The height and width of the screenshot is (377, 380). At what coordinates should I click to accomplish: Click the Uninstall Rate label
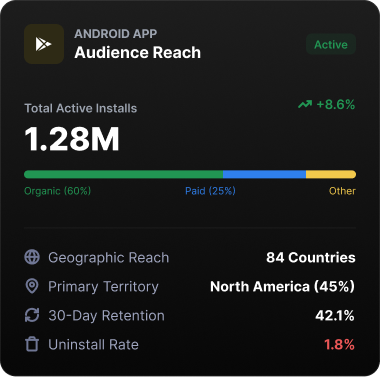coord(93,344)
